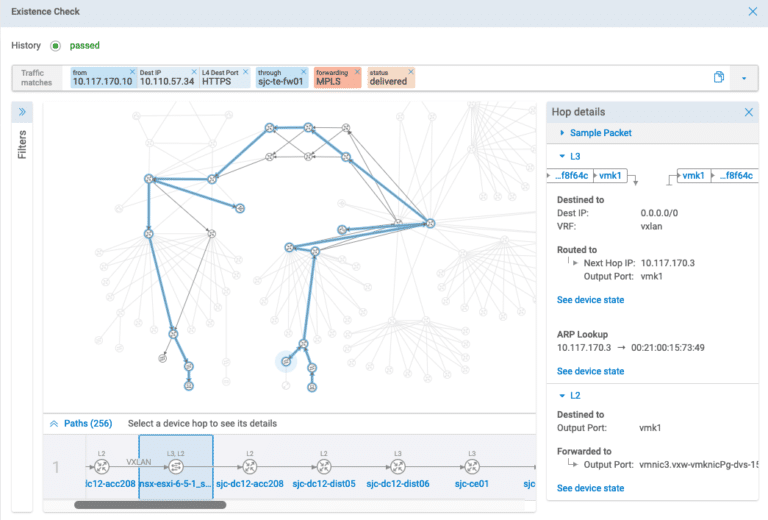The height and width of the screenshot is (520, 768).
Task: Click the highlighted node in topology map
Action: tap(285, 361)
